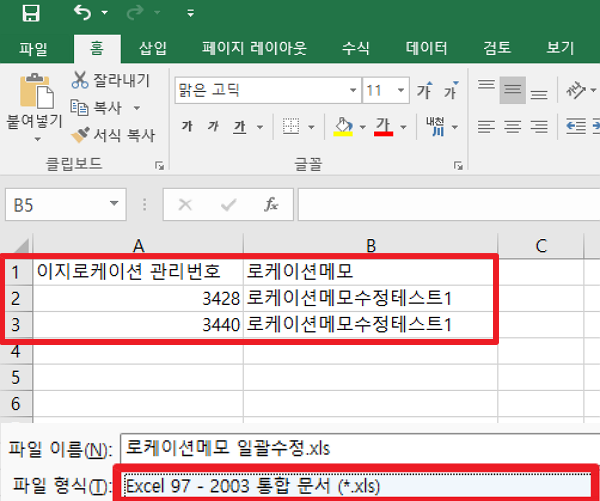Click the decrease font size icon
The image size is (600, 501).
pos(450,90)
